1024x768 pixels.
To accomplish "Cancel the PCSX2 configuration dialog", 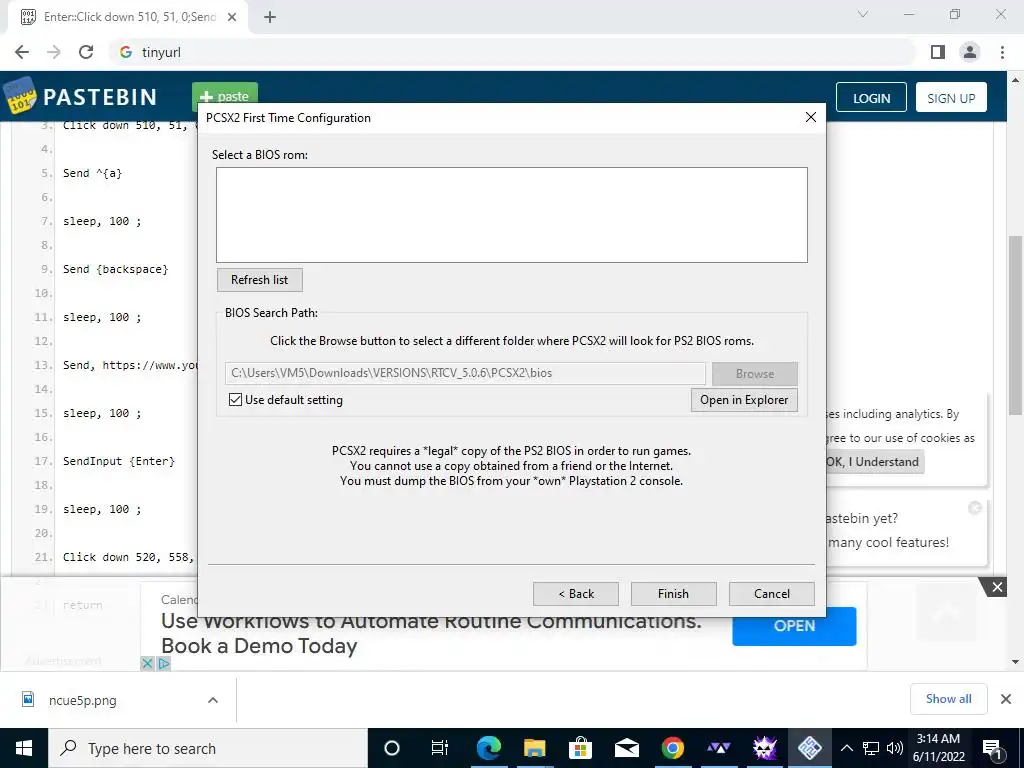I will coord(771,594).
